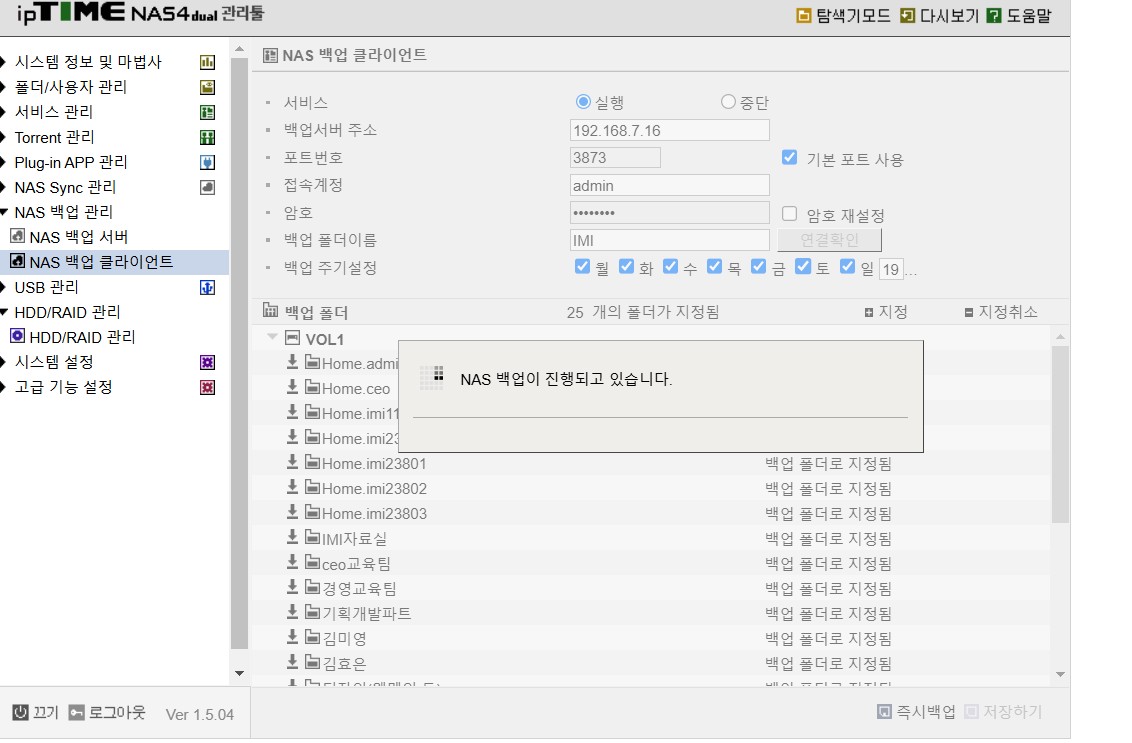Uncheck the 월 backup day checkbox

point(583,266)
